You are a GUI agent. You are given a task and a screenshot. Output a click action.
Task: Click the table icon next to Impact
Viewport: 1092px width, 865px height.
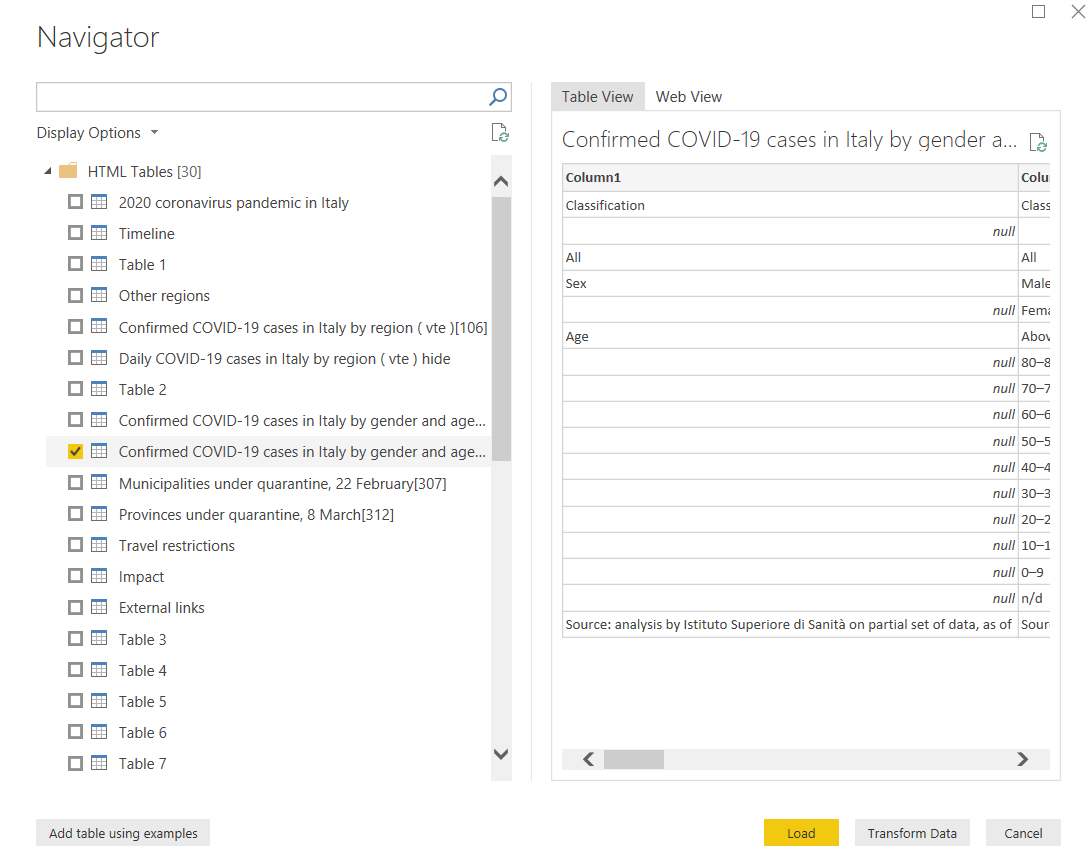(99, 576)
